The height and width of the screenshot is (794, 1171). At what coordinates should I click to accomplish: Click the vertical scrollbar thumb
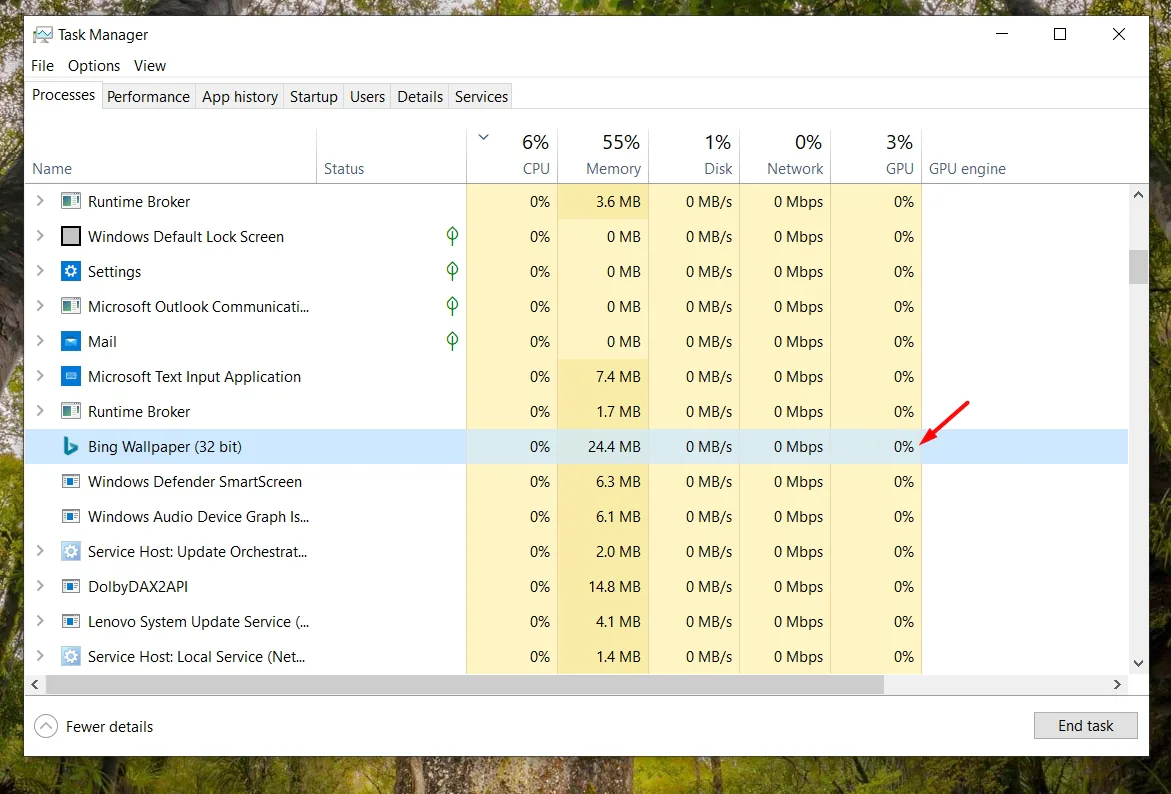tap(1138, 267)
